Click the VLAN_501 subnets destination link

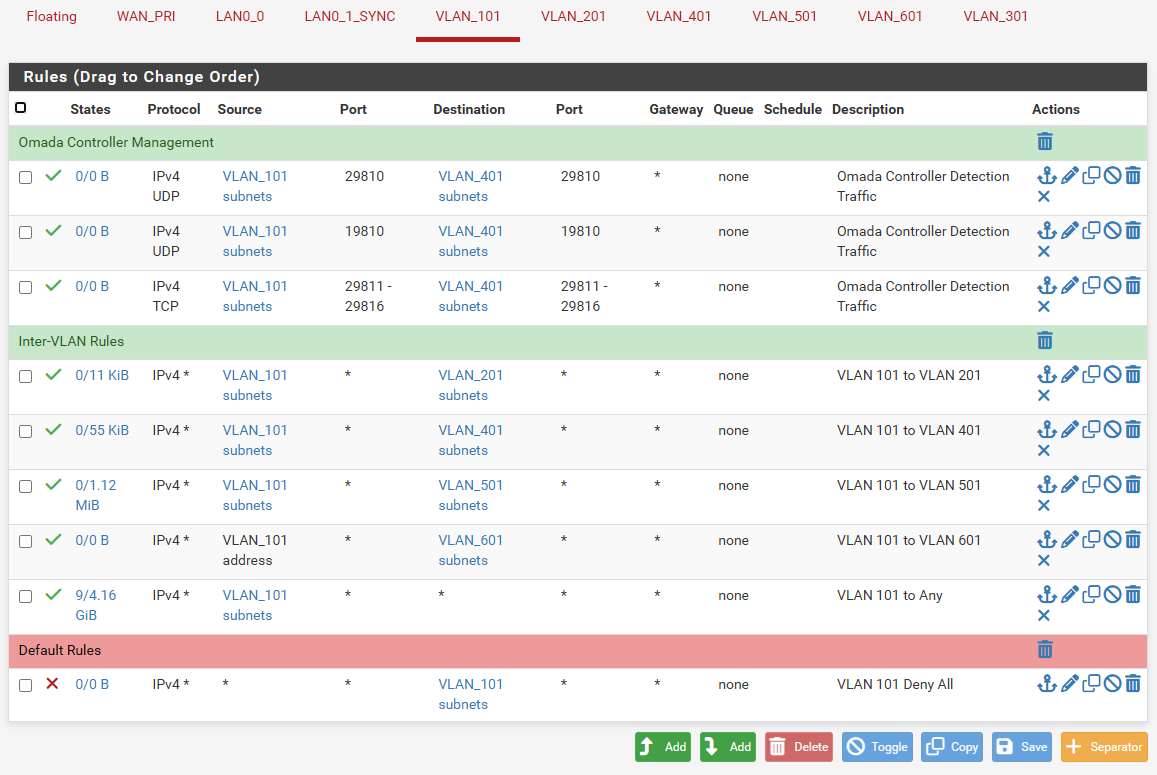pos(470,495)
